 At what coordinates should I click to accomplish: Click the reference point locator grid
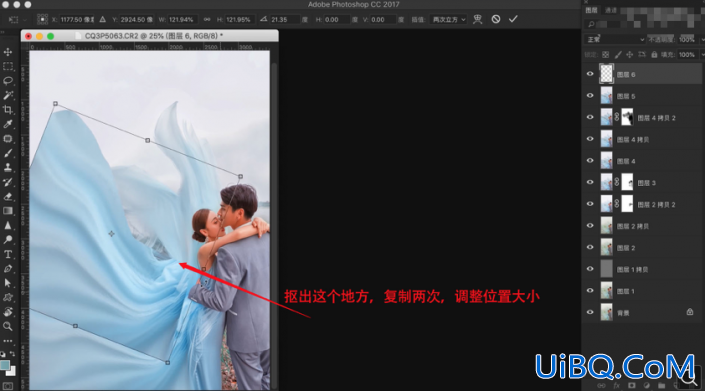(42, 19)
